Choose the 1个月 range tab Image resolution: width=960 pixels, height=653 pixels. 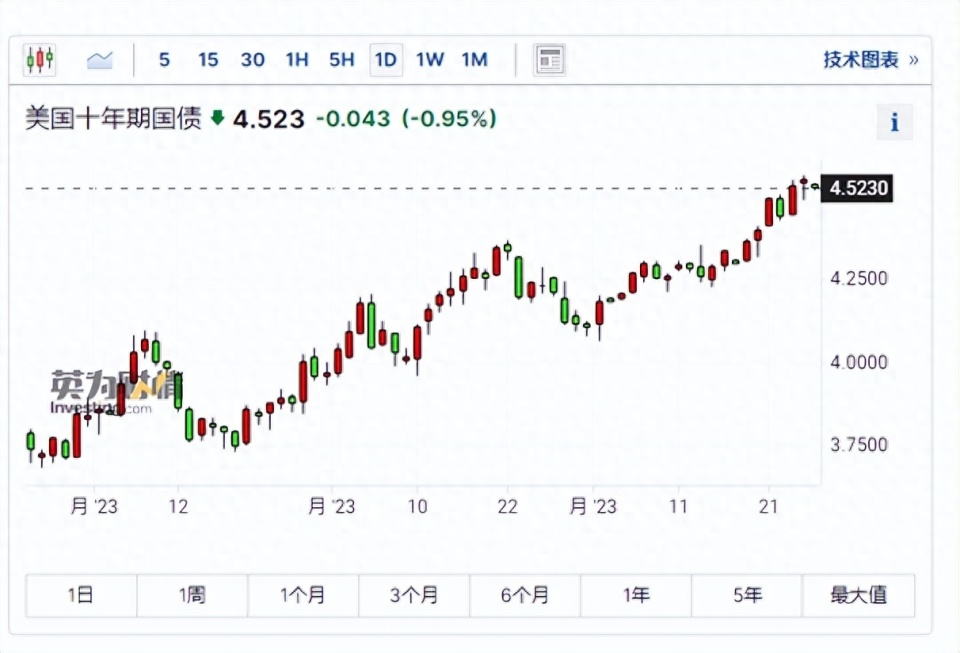(x=303, y=595)
